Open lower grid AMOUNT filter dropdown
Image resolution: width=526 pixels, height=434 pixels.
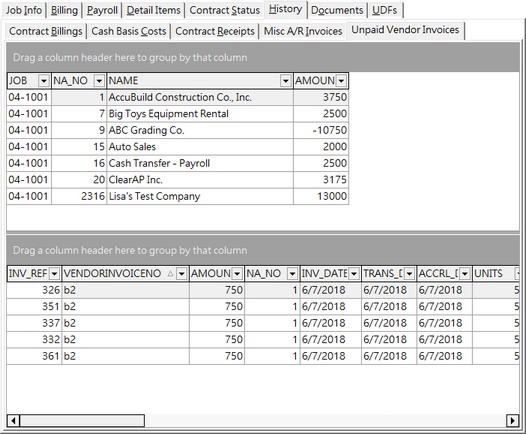tap(237, 274)
